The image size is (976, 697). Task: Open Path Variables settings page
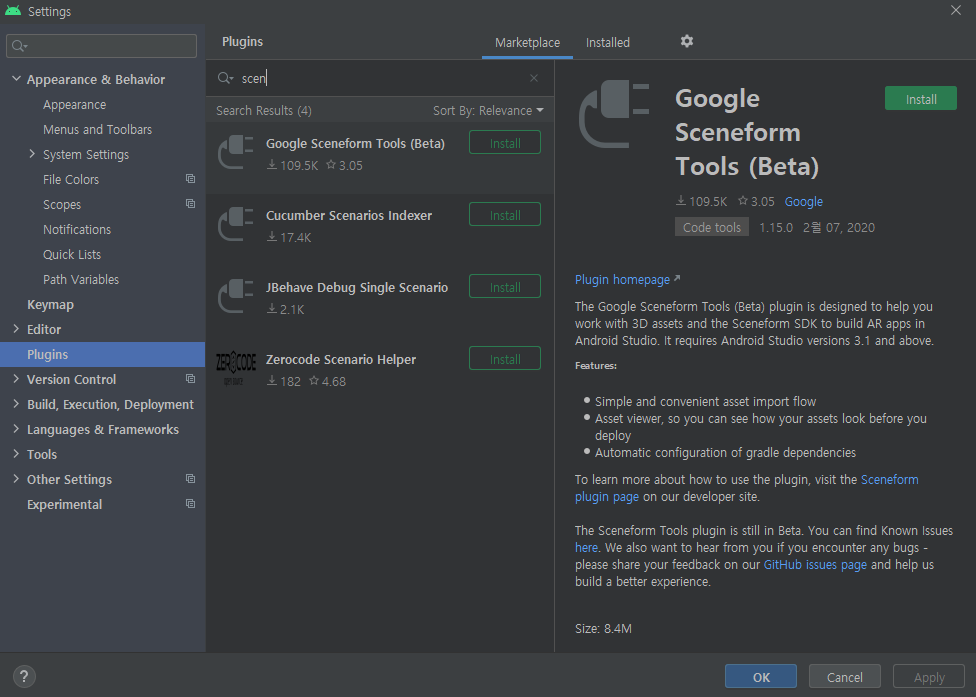pyautogui.click(x=81, y=279)
